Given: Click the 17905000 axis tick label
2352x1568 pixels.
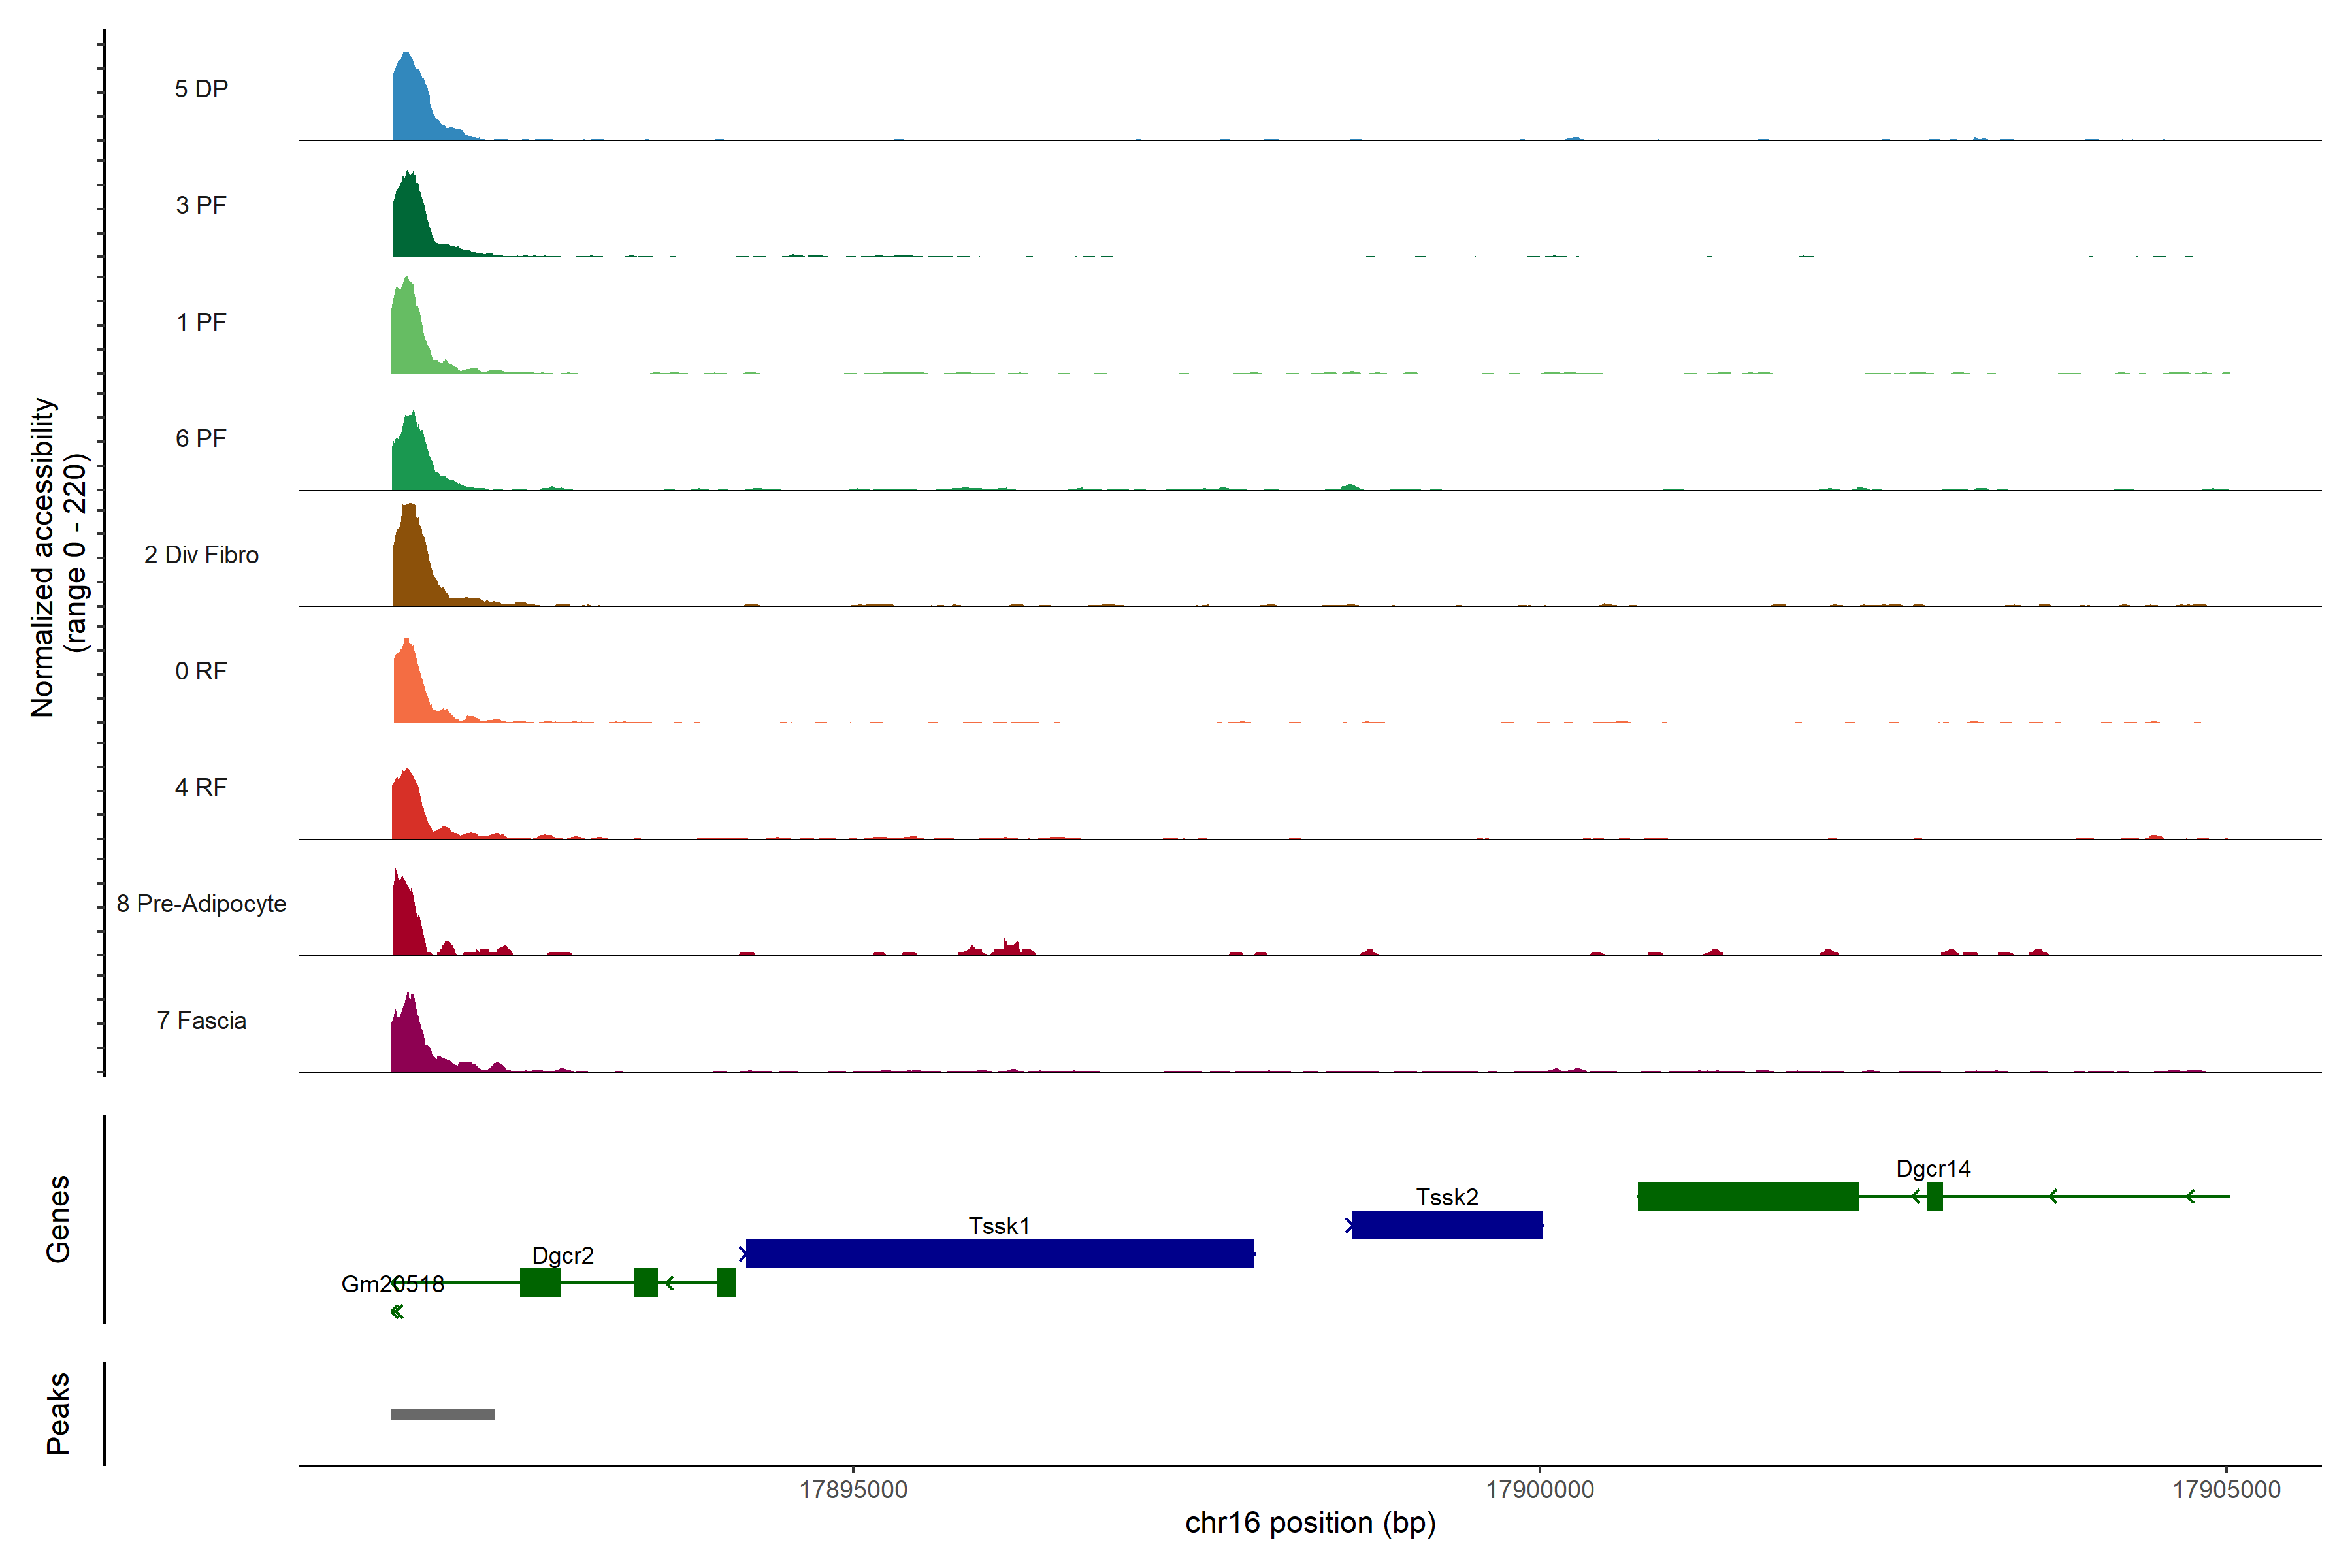Looking at the screenshot, I should tap(2226, 1490).
